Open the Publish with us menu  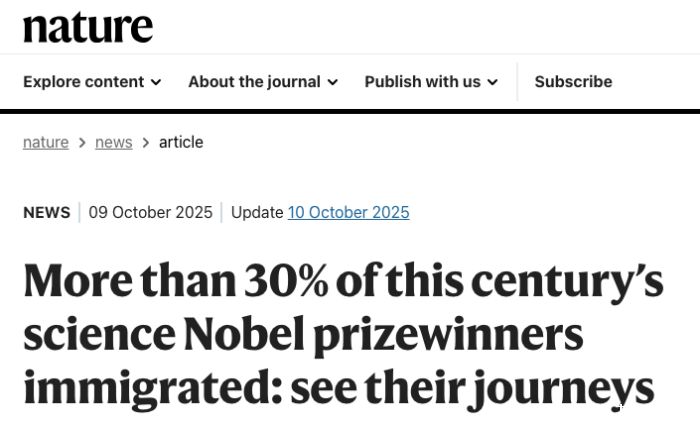(422, 82)
